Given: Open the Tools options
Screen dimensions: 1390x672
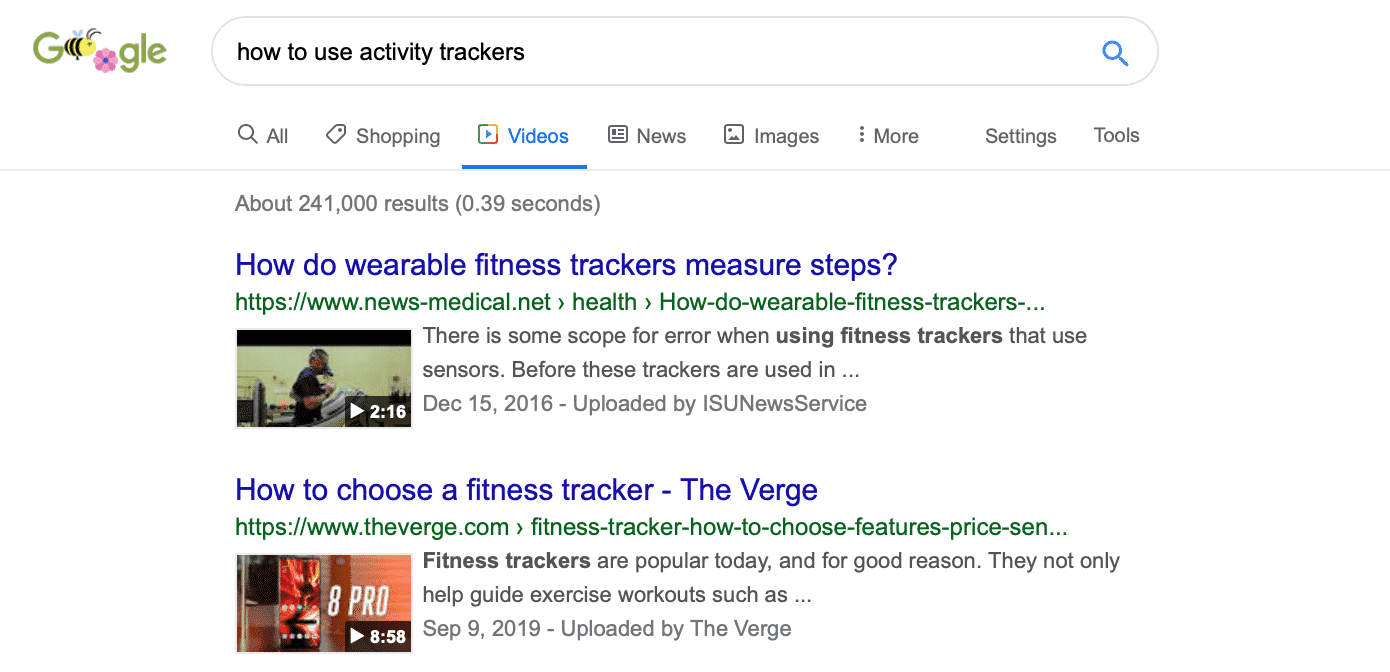Looking at the screenshot, I should (1116, 135).
